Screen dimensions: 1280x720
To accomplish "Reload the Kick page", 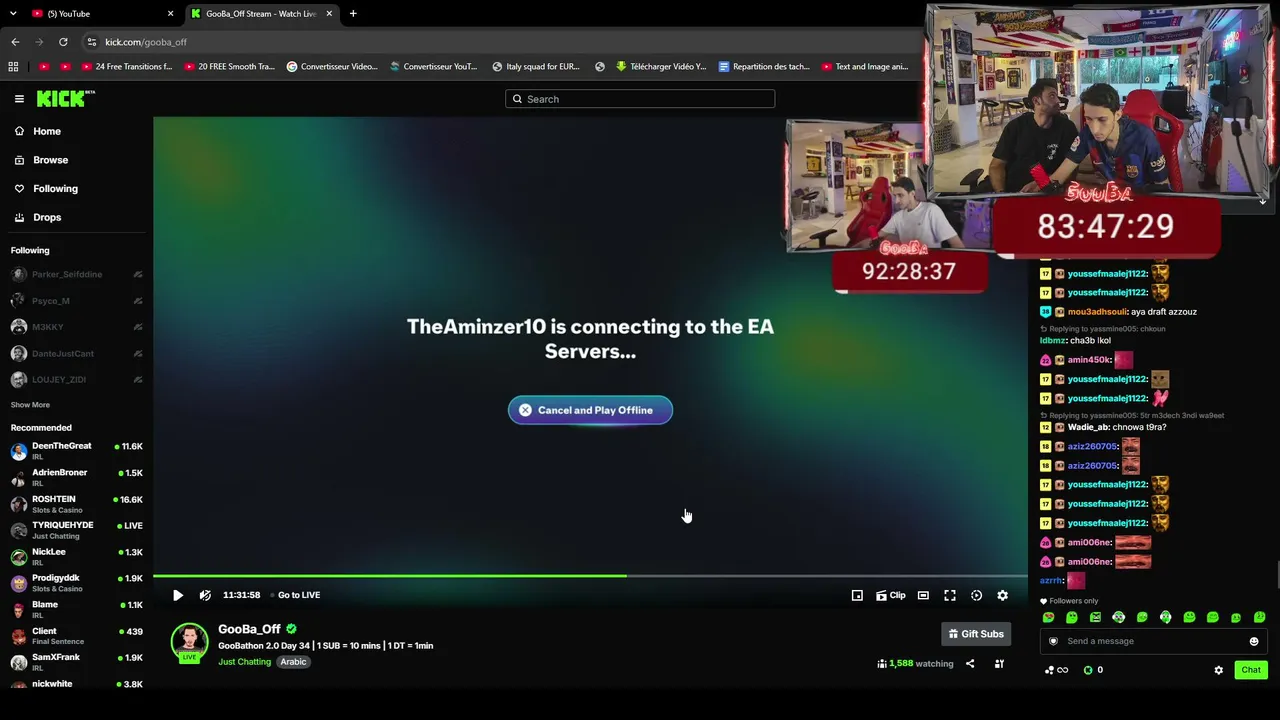I will pyautogui.click(x=63, y=42).
